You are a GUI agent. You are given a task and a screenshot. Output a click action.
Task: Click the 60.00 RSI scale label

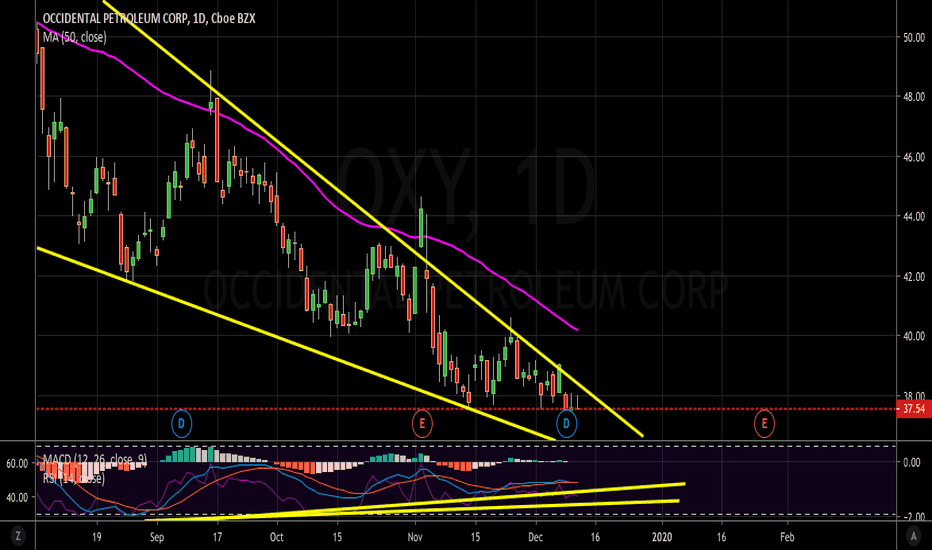[17, 464]
